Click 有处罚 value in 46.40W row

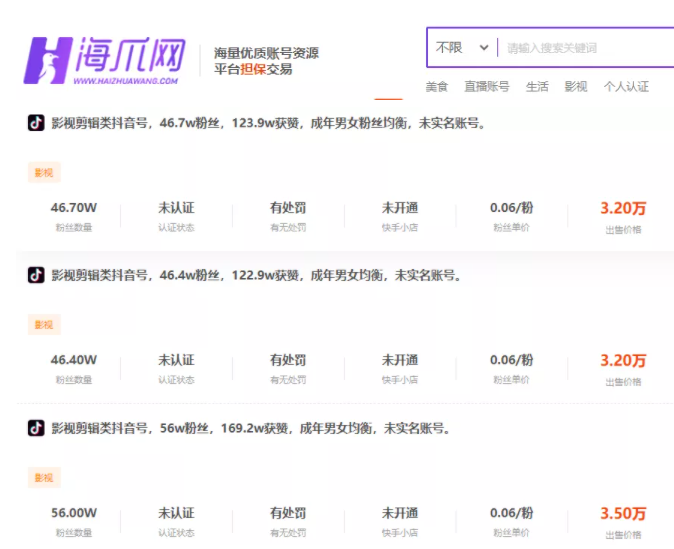tap(288, 360)
